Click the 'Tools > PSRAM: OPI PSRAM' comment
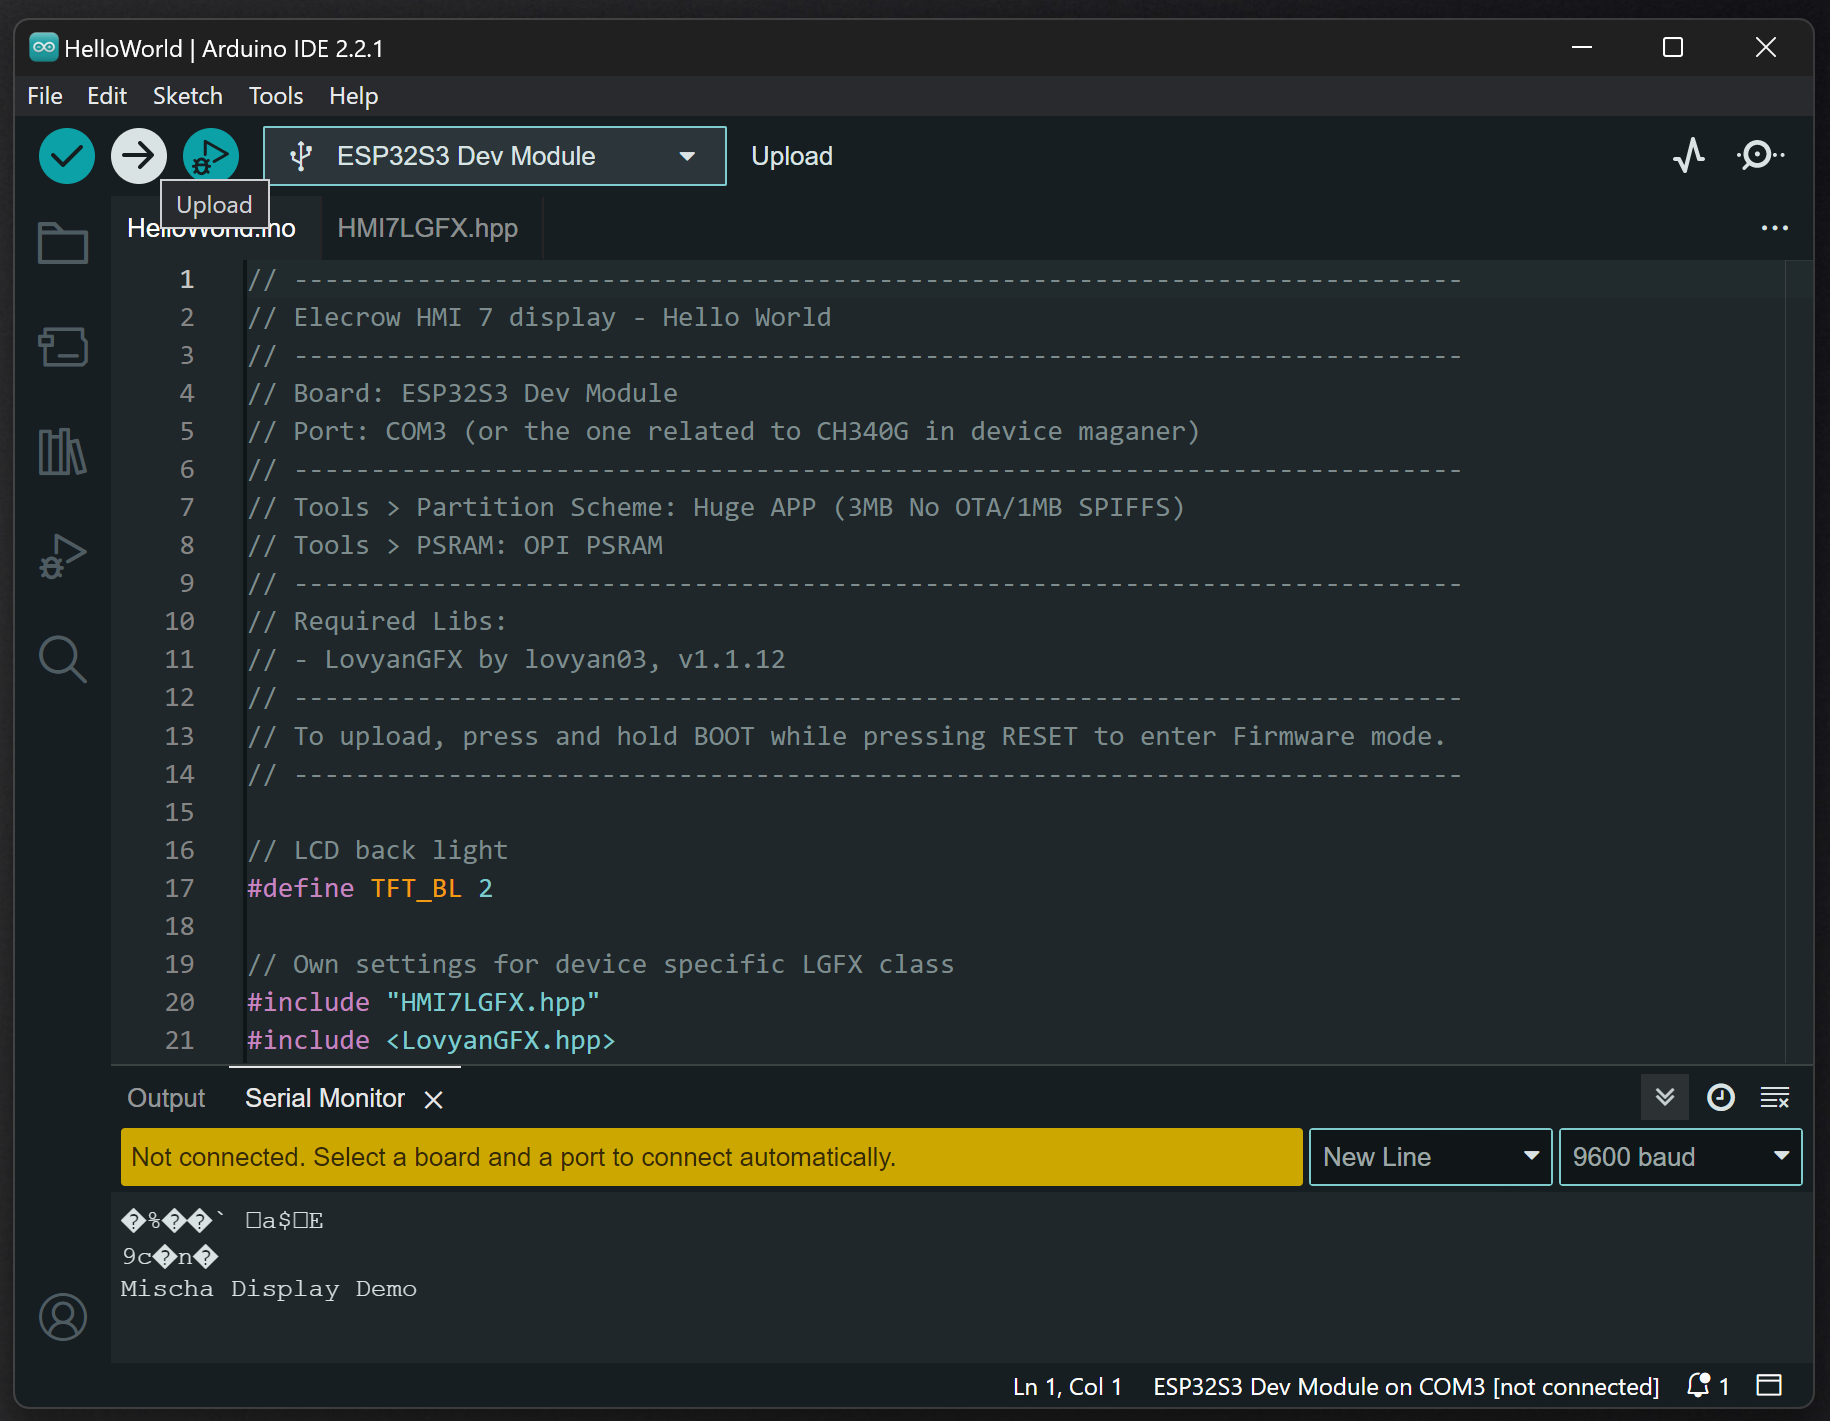The height and width of the screenshot is (1422, 1830). point(455,545)
